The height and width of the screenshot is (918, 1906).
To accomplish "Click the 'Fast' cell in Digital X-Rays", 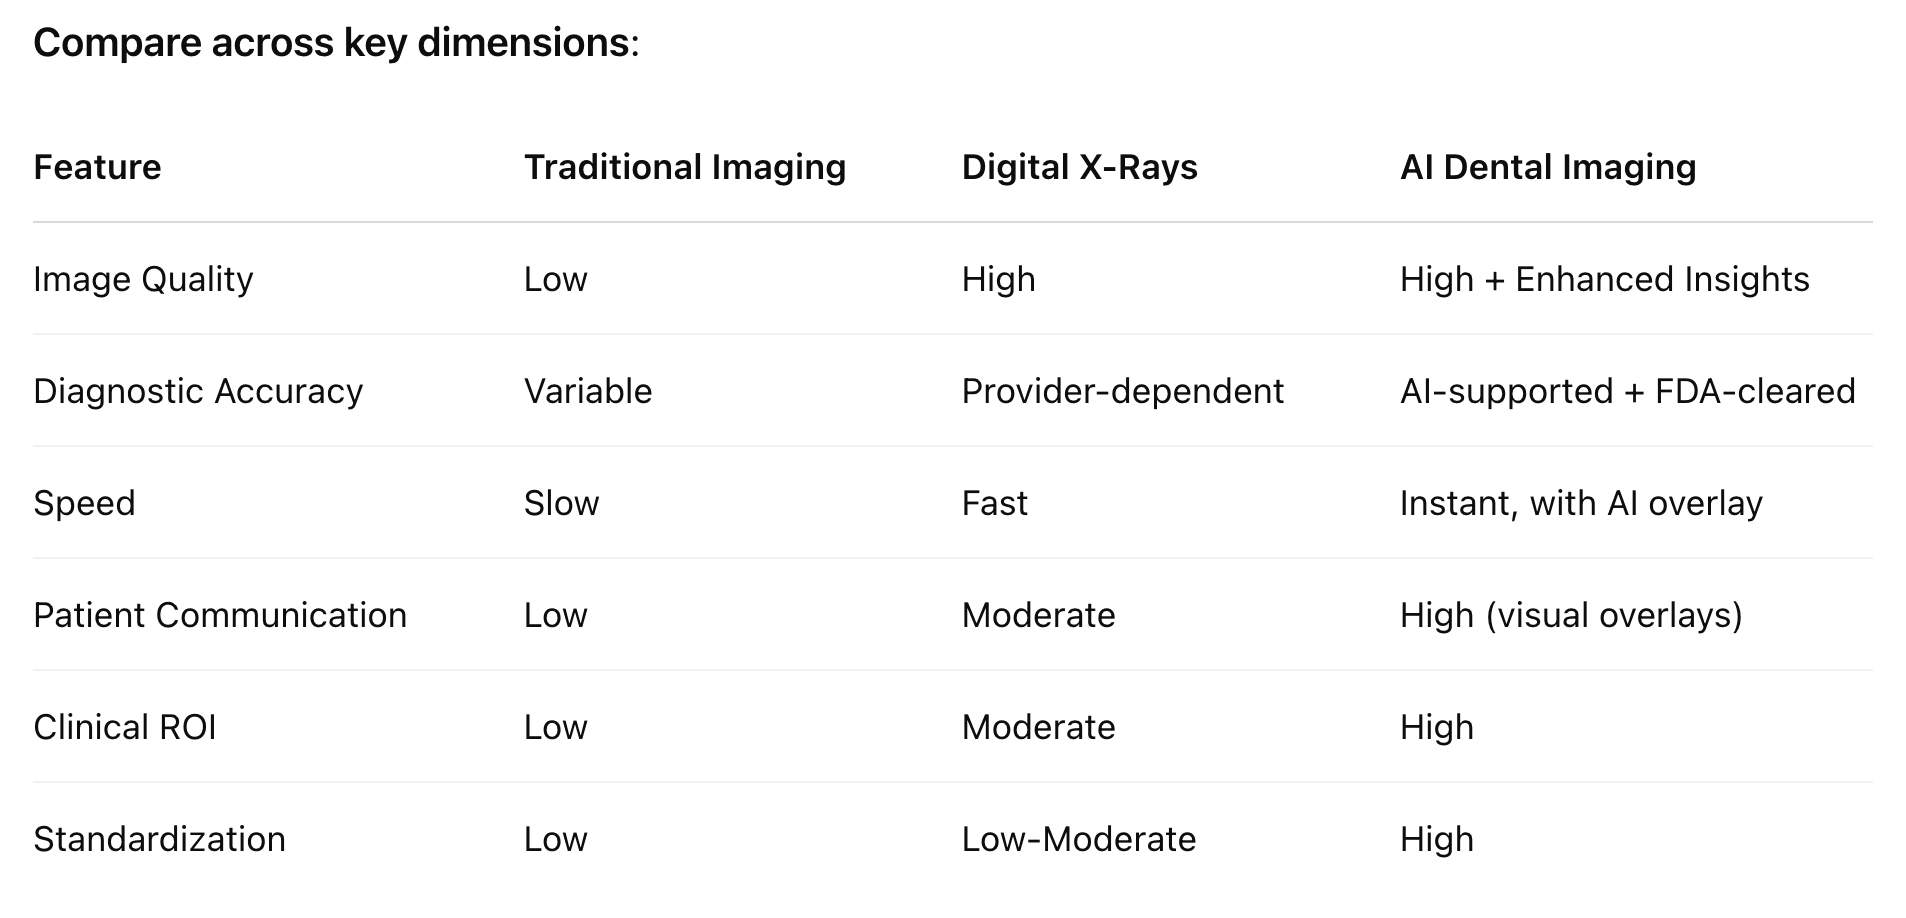I will point(994,503).
